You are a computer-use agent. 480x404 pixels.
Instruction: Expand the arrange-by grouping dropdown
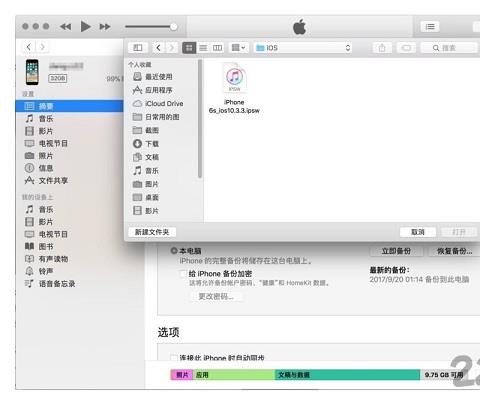click(x=238, y=48)
